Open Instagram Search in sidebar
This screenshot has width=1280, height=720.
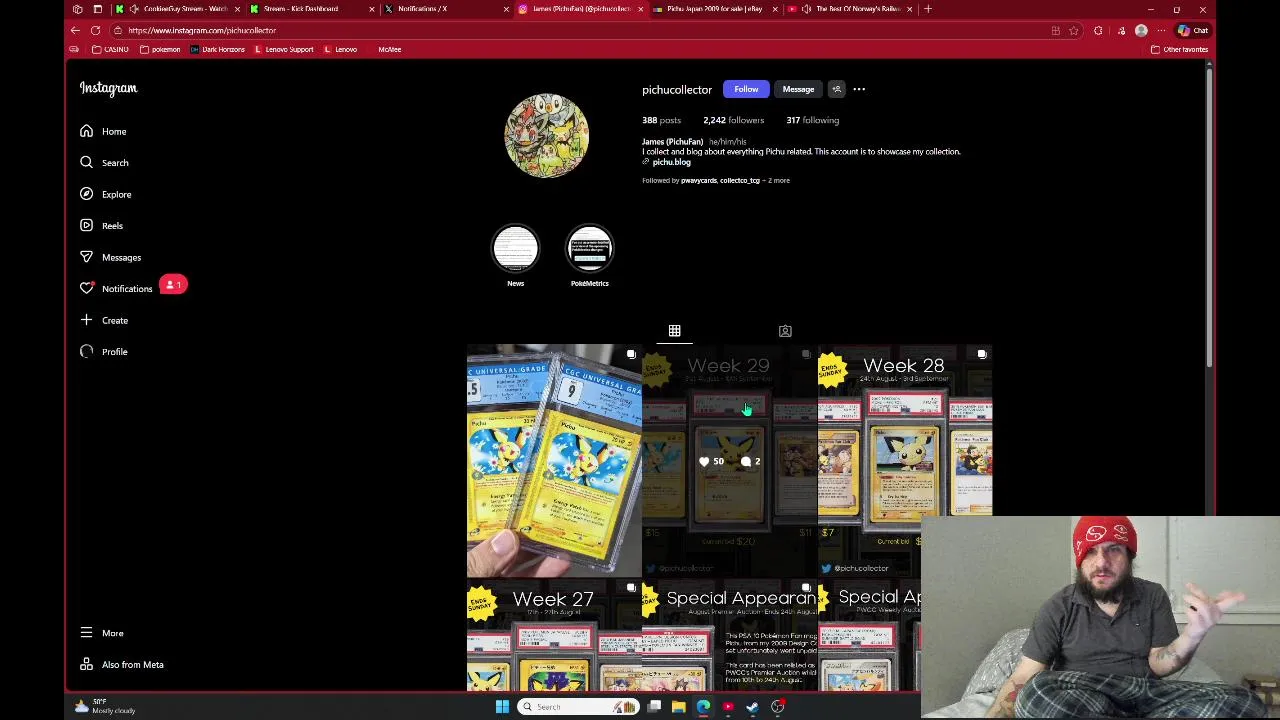(x=103, y=163)
